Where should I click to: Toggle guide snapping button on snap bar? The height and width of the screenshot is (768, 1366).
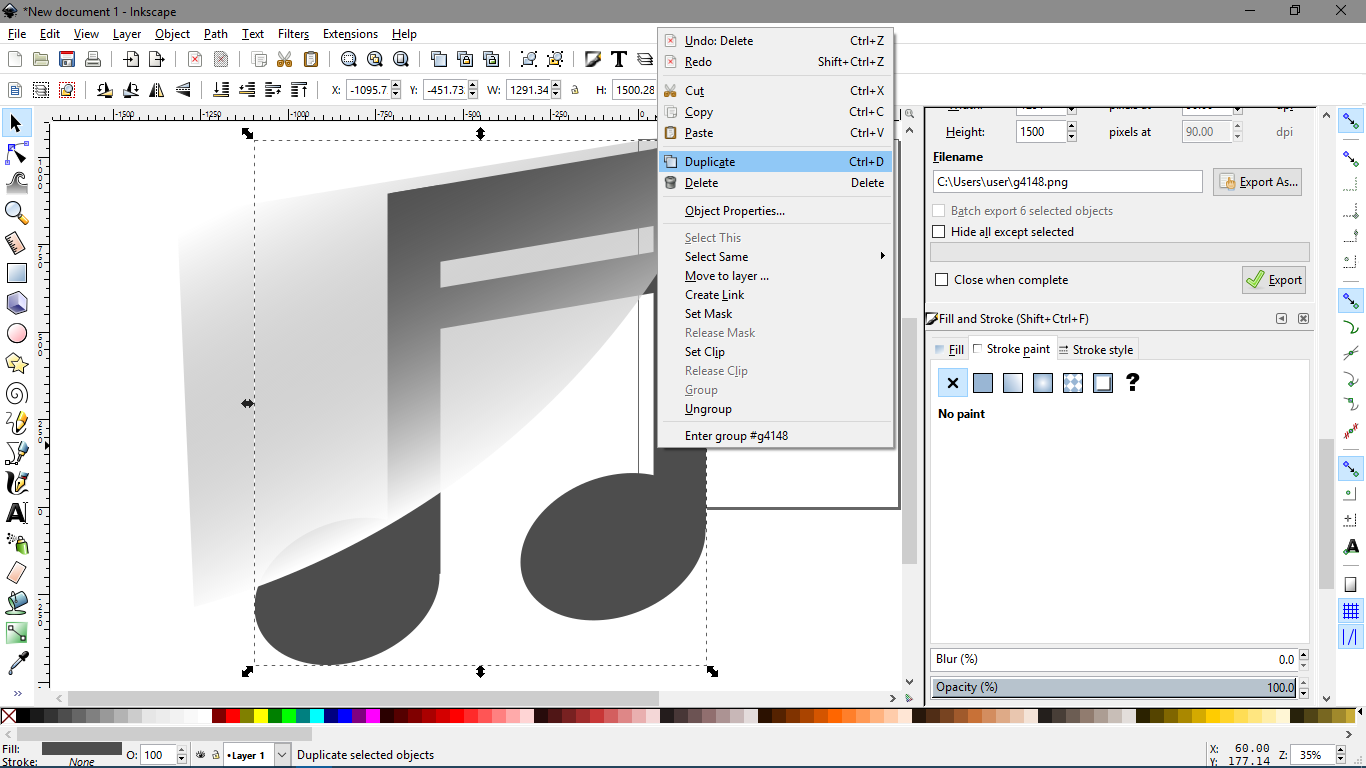(x=1351, y=637)
